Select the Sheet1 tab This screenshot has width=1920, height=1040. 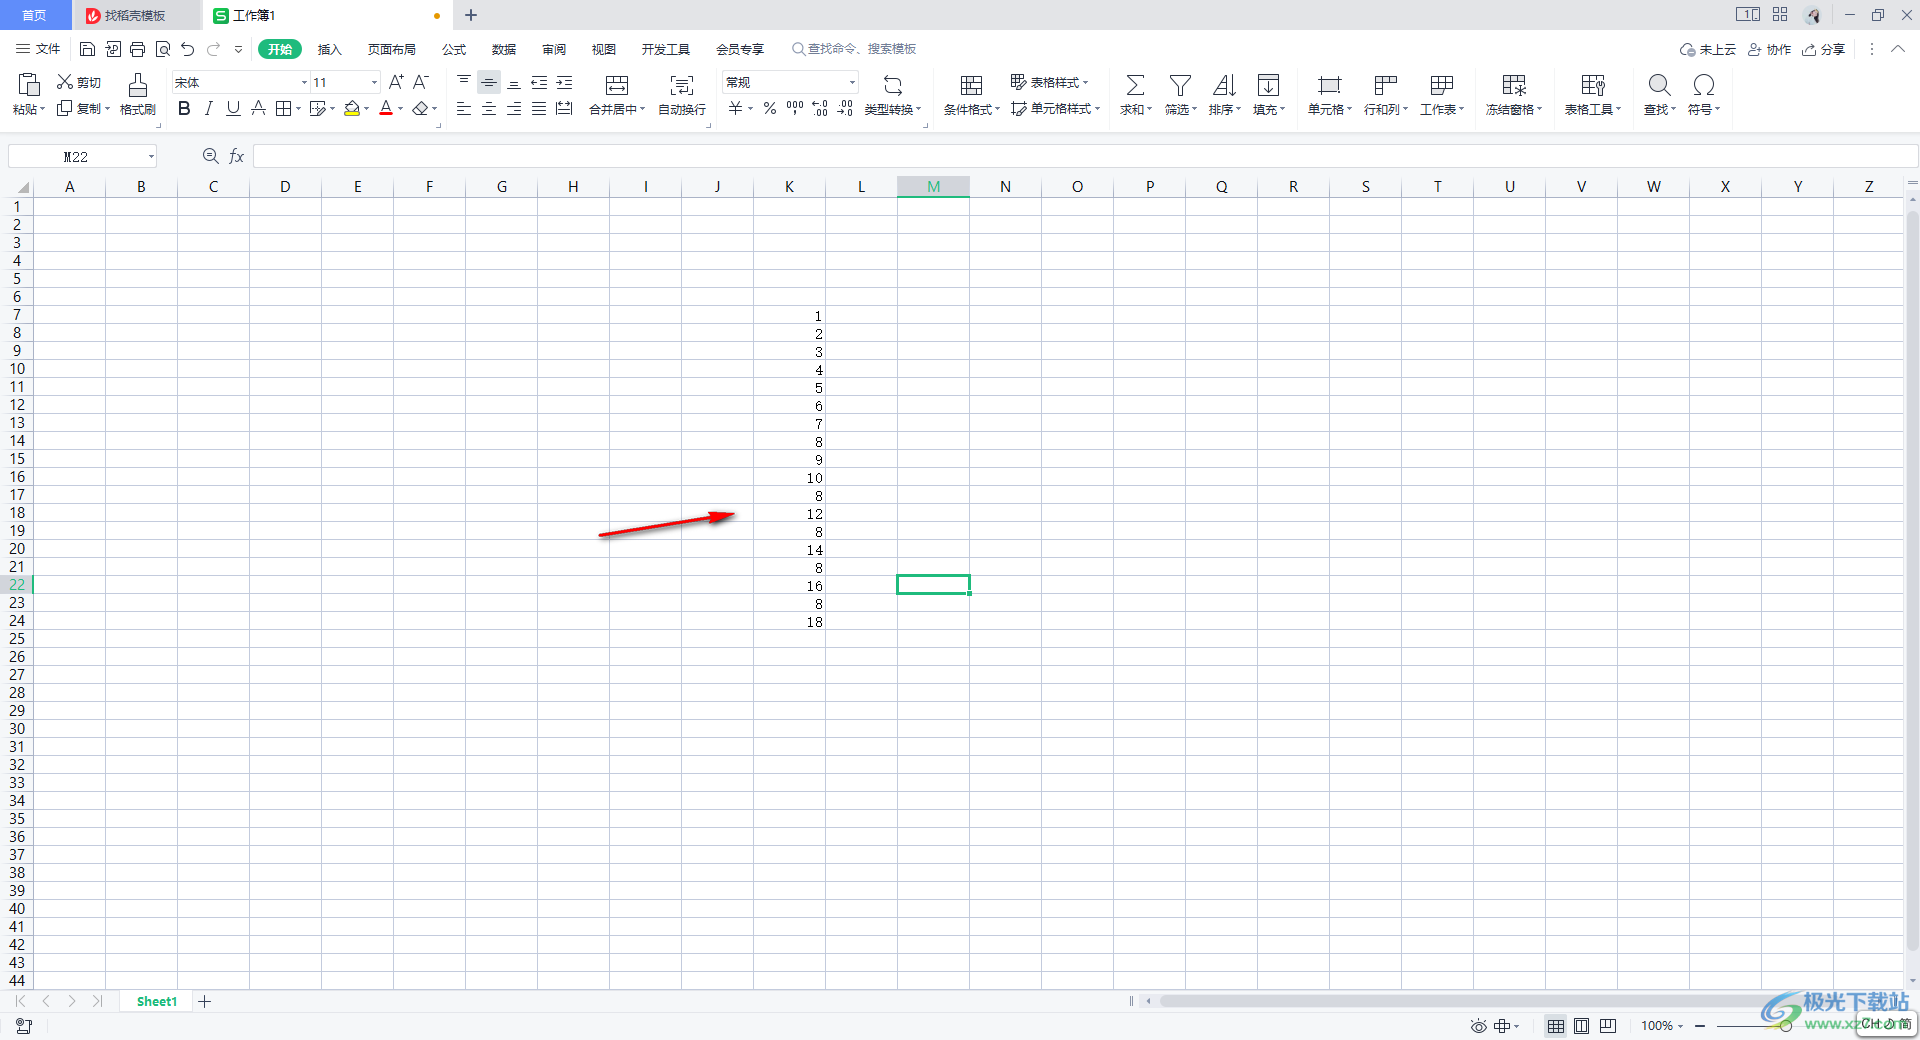click(x=156, y=1001)
